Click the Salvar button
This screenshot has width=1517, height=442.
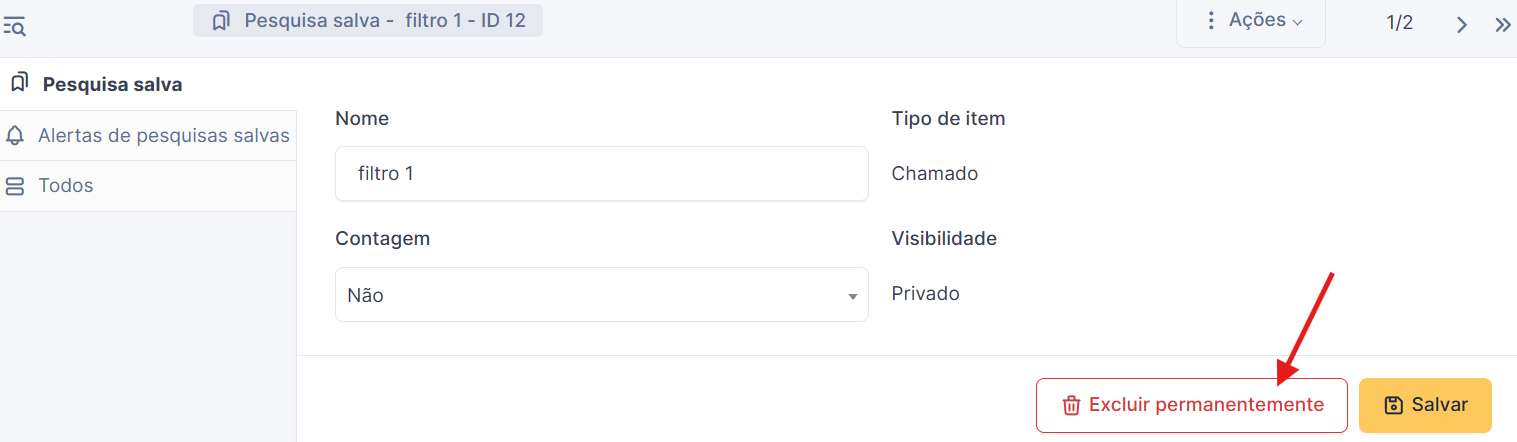[1425, 405]
